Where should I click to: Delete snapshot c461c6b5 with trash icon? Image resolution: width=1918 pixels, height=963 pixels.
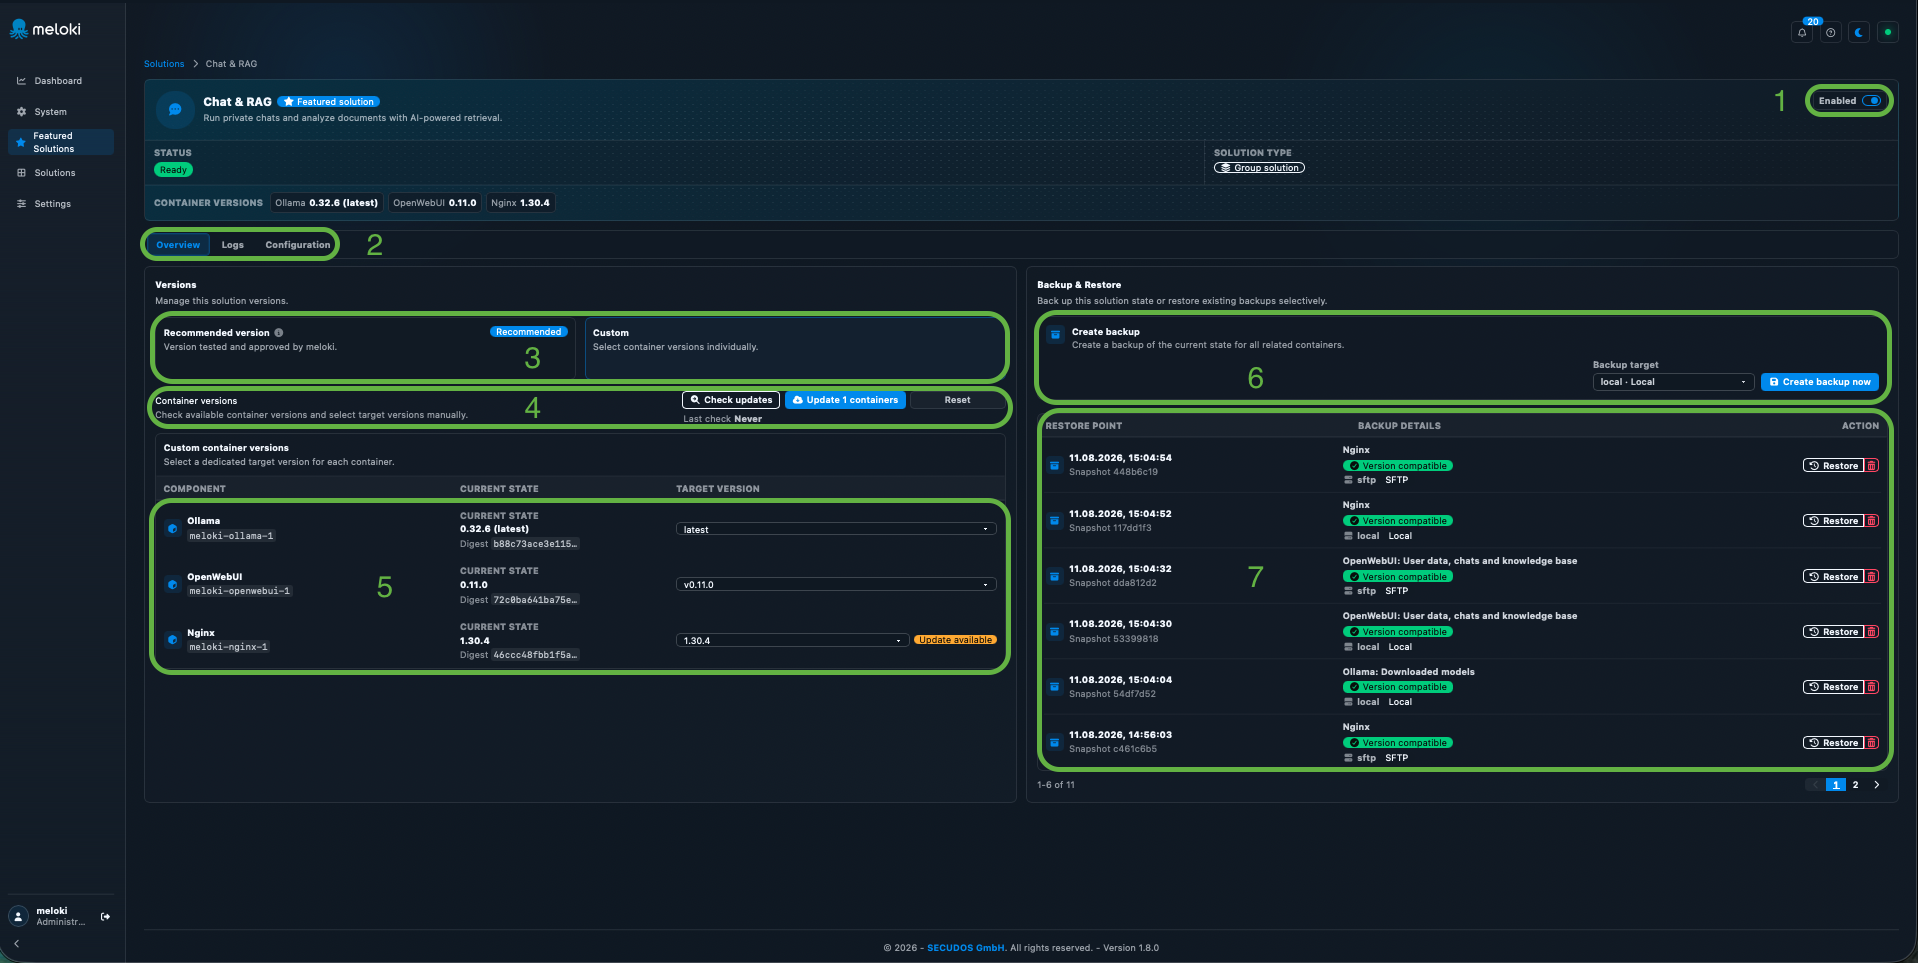1872,743
